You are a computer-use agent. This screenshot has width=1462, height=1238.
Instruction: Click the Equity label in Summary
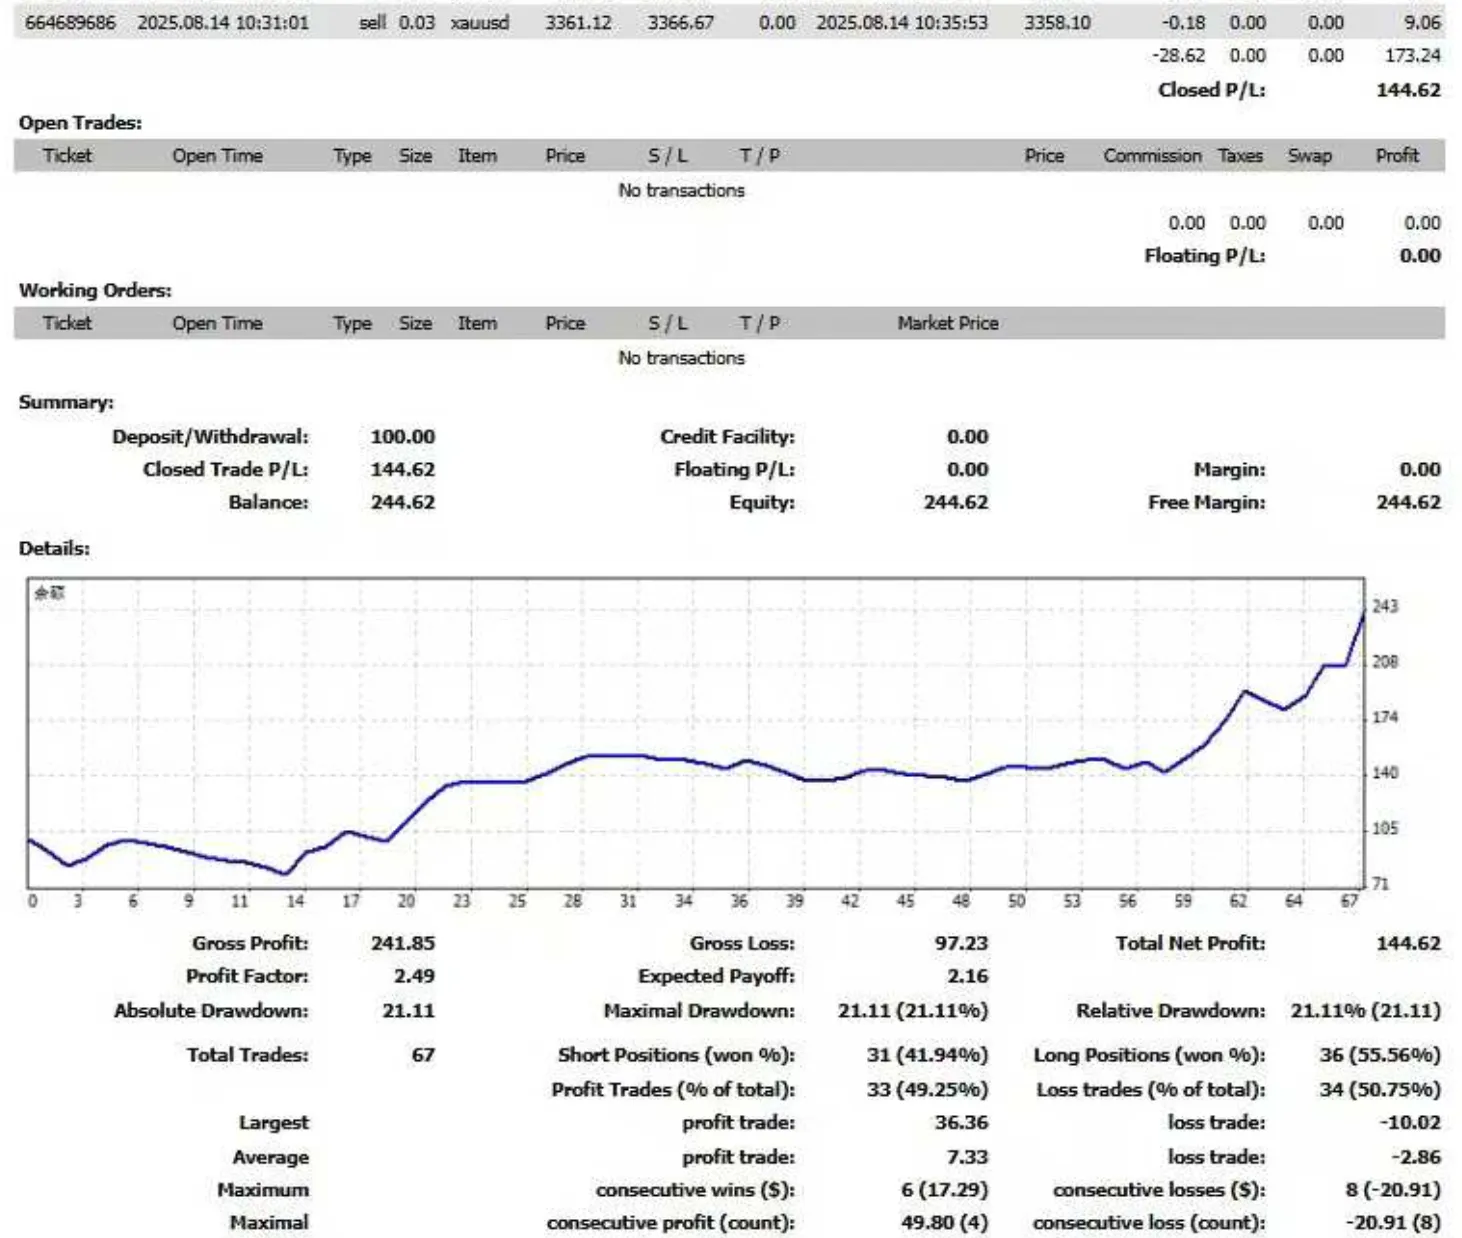pyautogui.click(x=761, y=502)
